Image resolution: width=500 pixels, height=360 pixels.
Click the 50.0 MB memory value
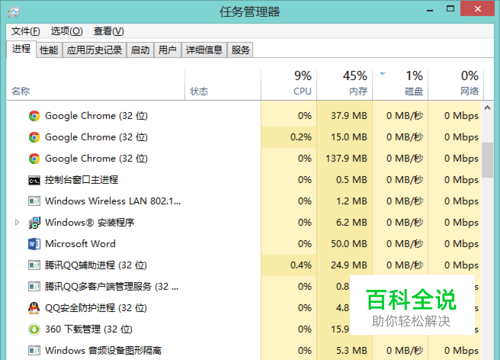(349, 244)
